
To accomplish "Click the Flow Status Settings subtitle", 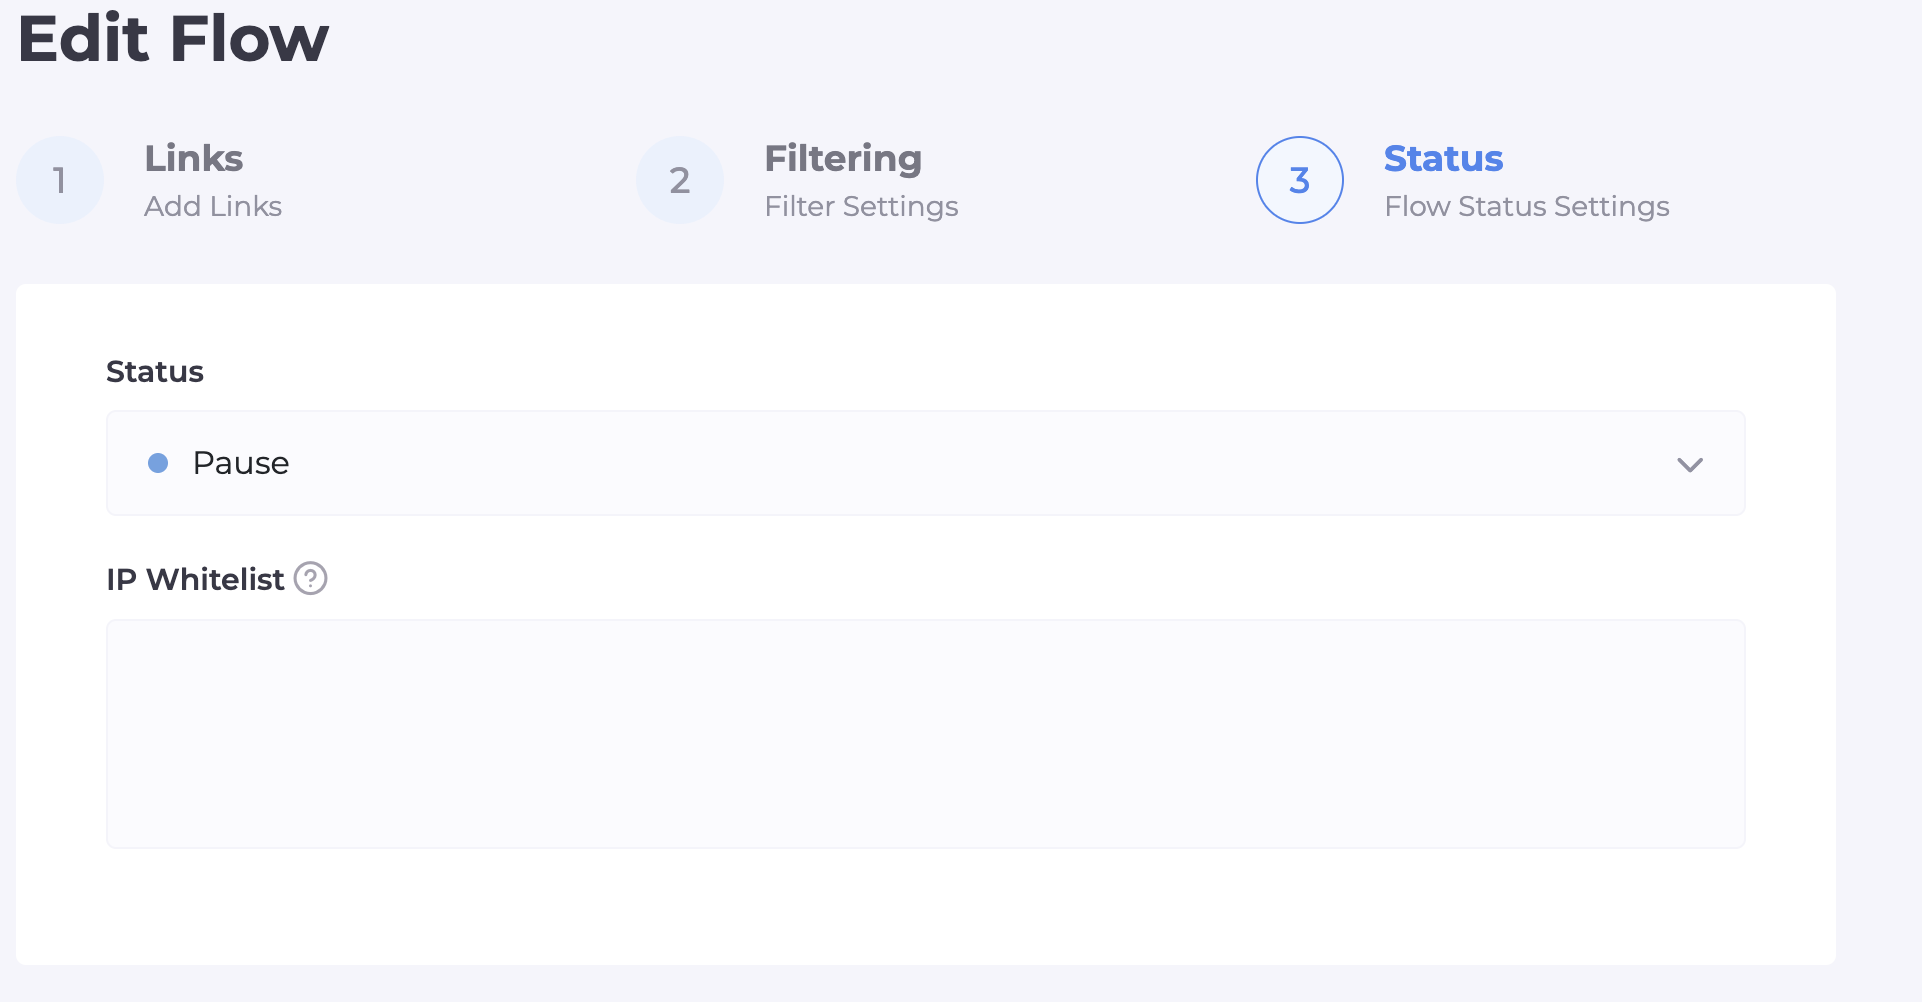I will pos(1527,206).
